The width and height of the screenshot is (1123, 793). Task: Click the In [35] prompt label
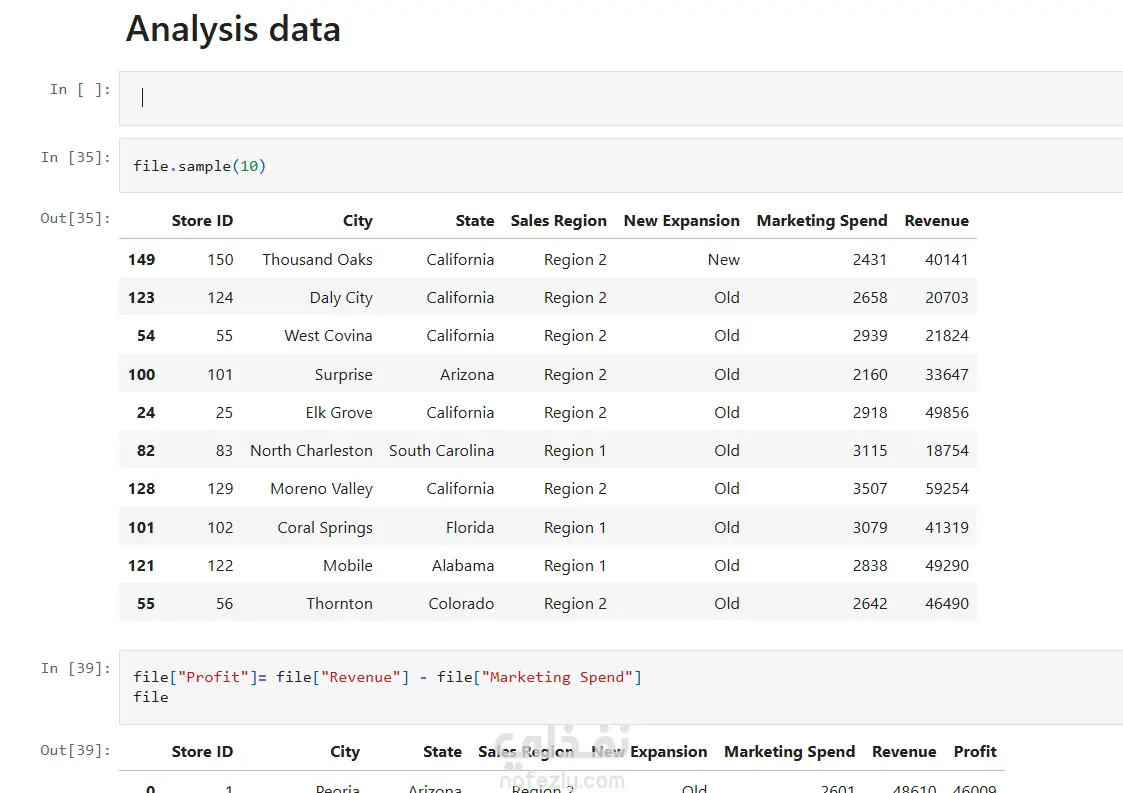76,157
